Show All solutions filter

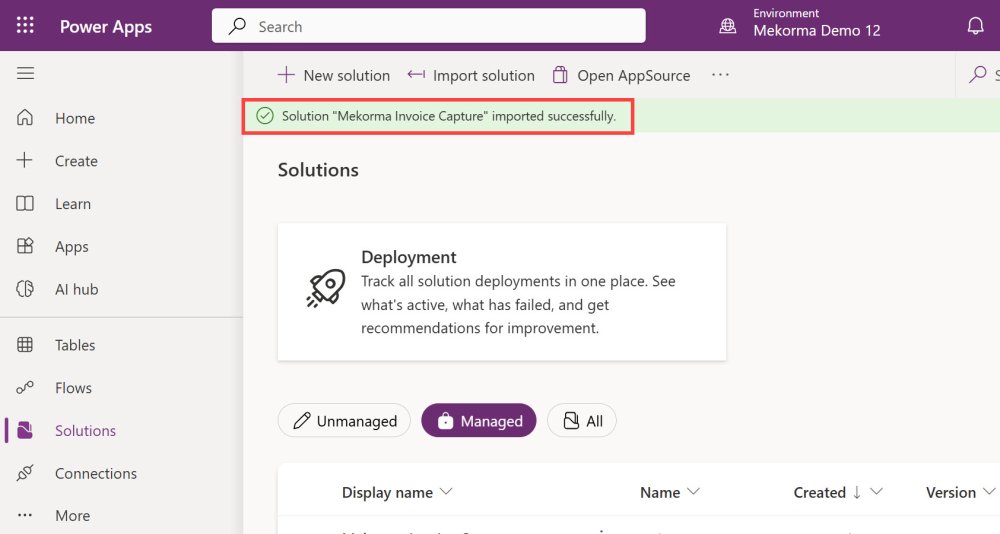pyautogui.click(x=582, y=421)
